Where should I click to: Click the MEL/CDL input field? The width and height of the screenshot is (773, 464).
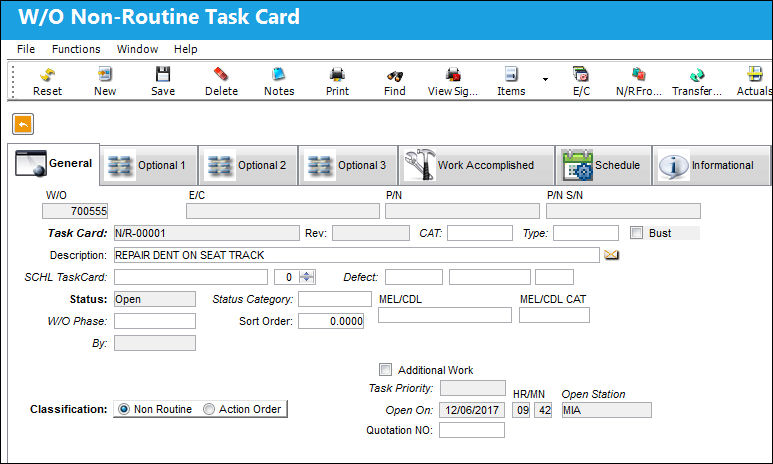tap(445, 315)
